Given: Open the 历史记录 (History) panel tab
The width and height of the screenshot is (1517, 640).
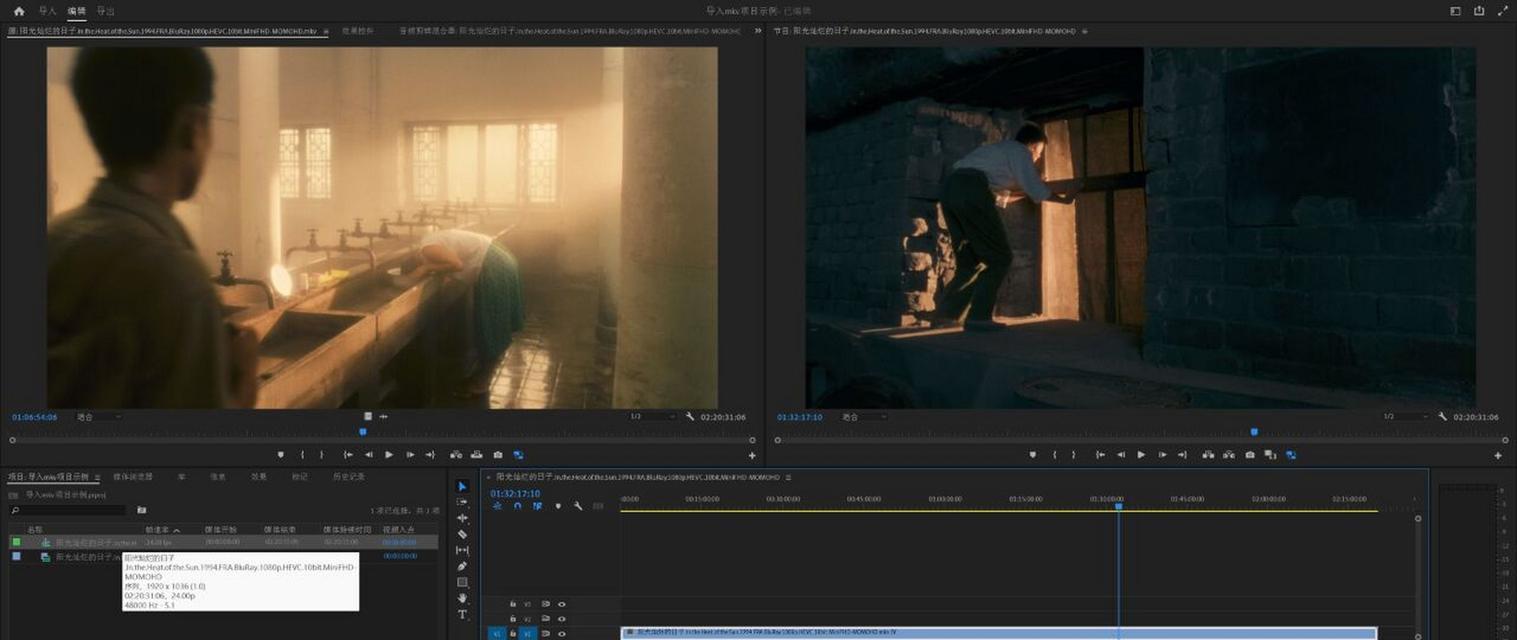Looking at the screenshot, I should tap(349, 477).
